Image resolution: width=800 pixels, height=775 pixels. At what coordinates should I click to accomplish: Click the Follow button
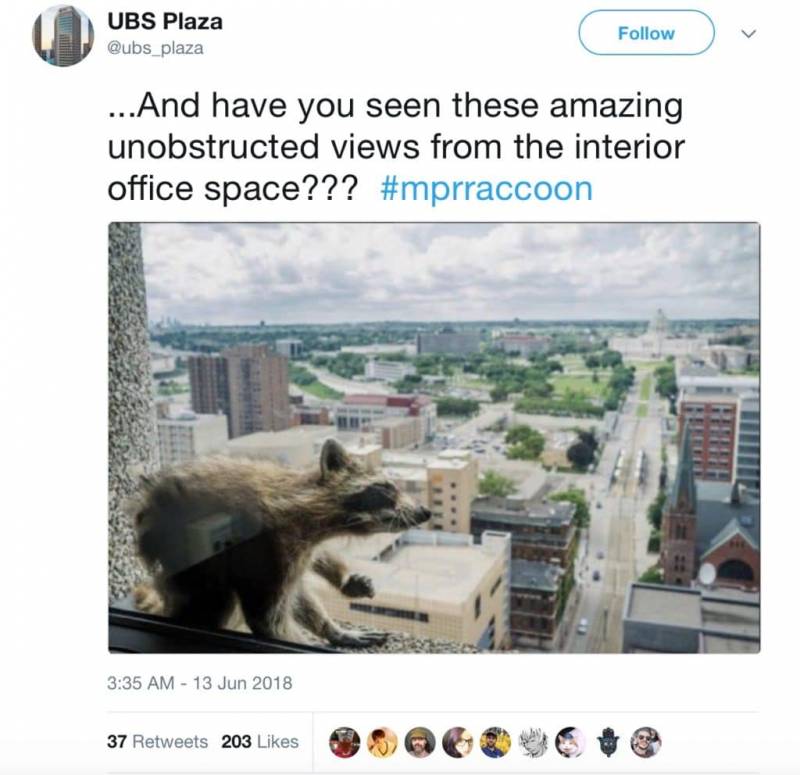click(x=646, y=33)
